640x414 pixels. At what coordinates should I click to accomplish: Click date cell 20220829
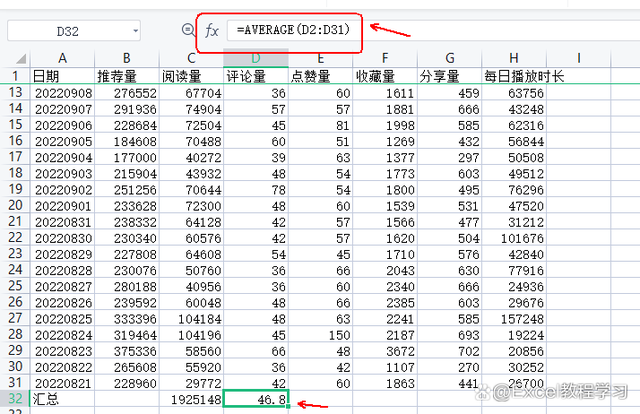[x=62, y=254]
